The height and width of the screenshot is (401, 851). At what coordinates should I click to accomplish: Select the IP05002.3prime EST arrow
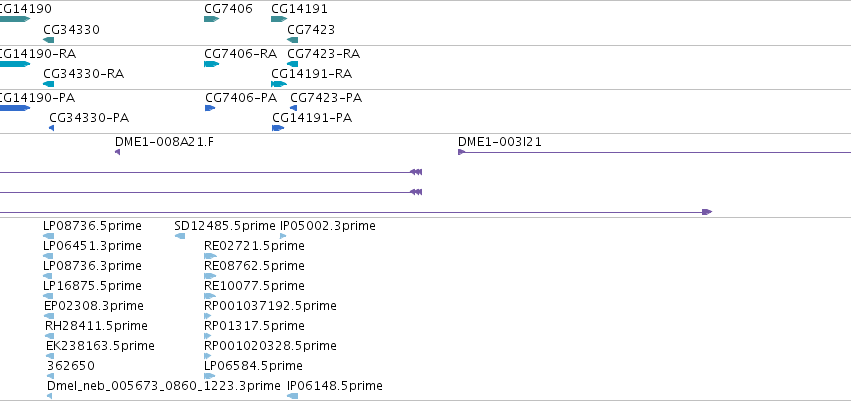click(x=283, y=236)
